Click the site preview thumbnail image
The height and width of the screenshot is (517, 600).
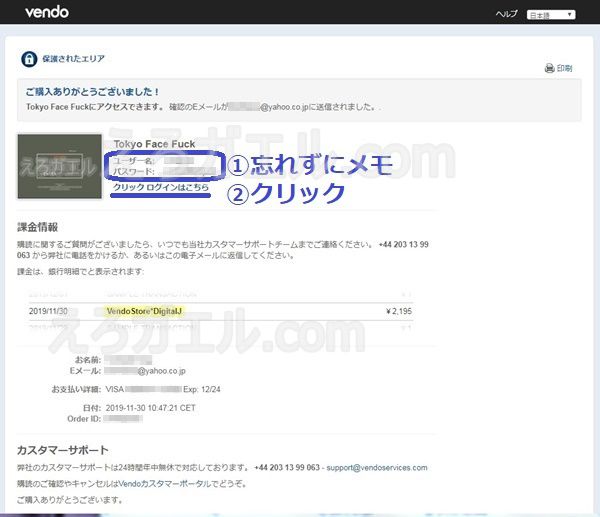(60, 166)
